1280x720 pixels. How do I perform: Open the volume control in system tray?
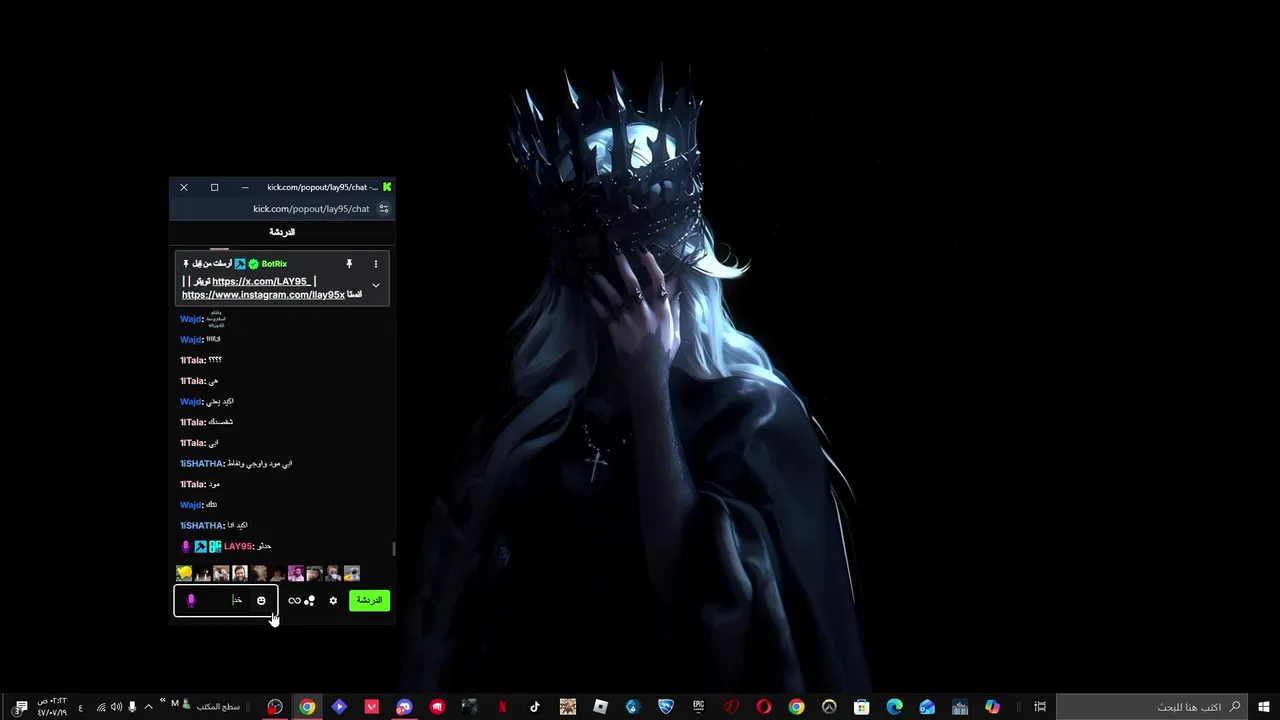coord(116,707)
